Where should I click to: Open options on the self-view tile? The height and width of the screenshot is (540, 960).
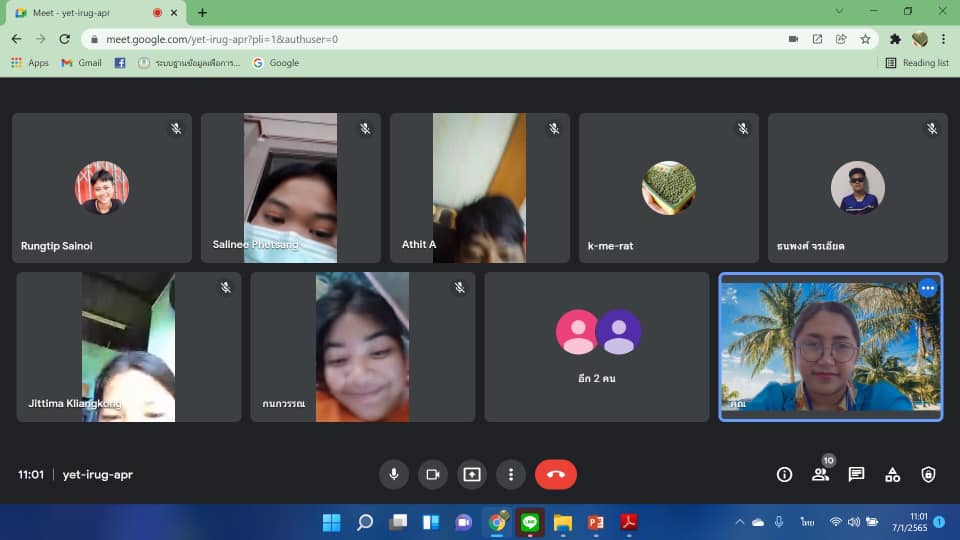point(927,288)
